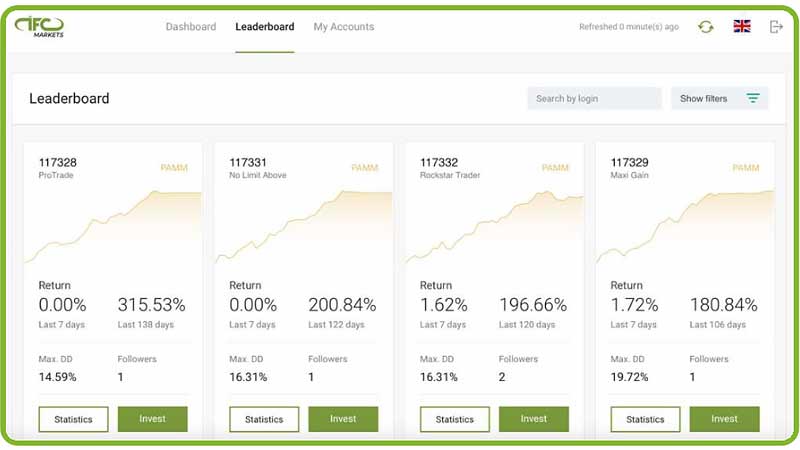Open Statistics for Rockstar Trader
This screenshot has width=800, height=450.
pyautogui.click(x=454, y=419)
